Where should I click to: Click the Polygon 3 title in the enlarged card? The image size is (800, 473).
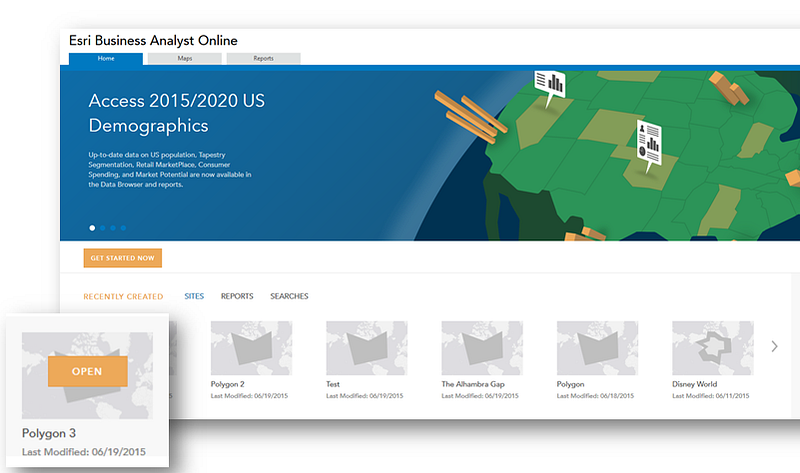(49, 433)
